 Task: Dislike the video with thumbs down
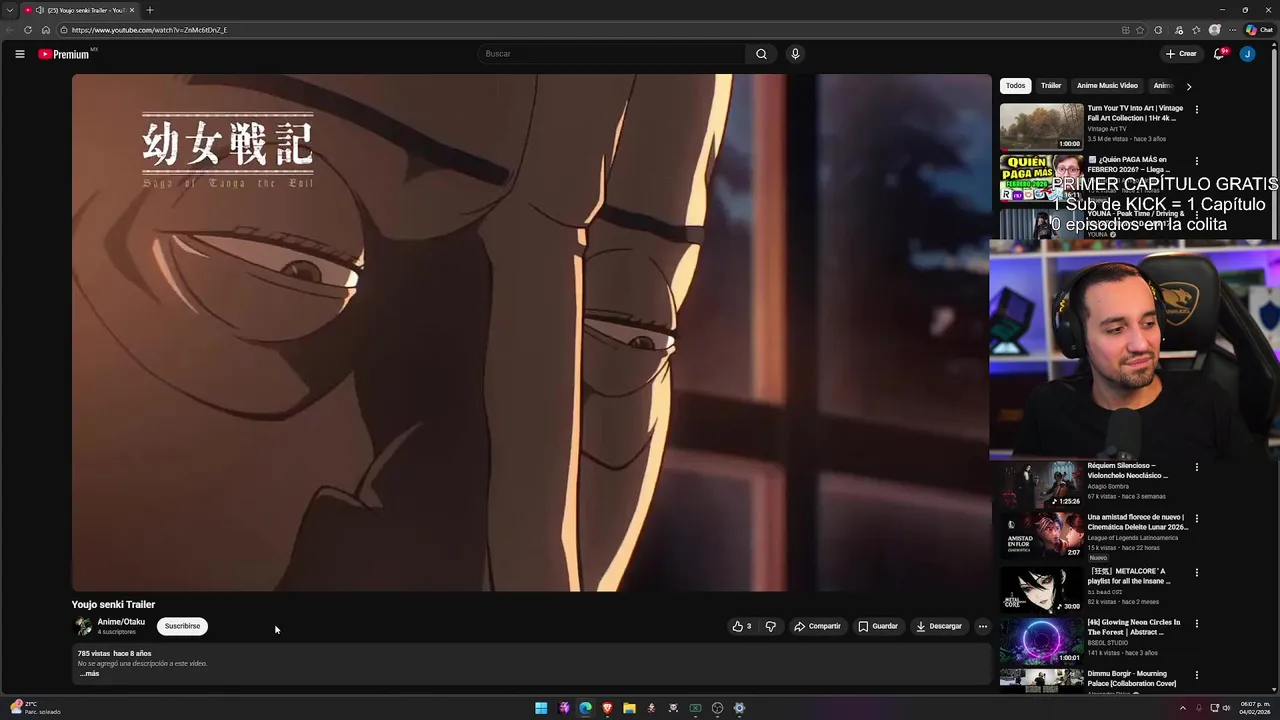pyautogui.click(x=771, y=626)
